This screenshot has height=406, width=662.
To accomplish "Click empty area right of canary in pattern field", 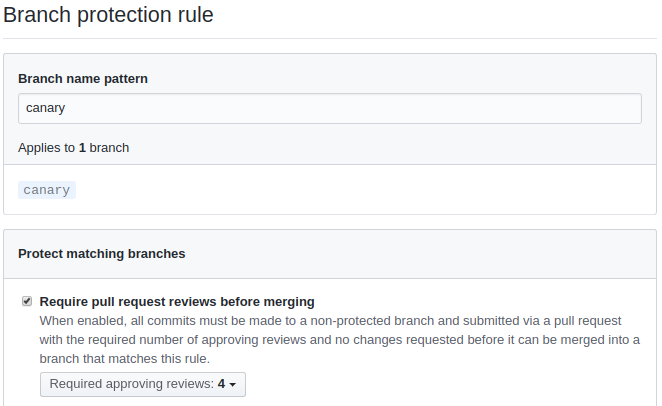I will point(400,108).
